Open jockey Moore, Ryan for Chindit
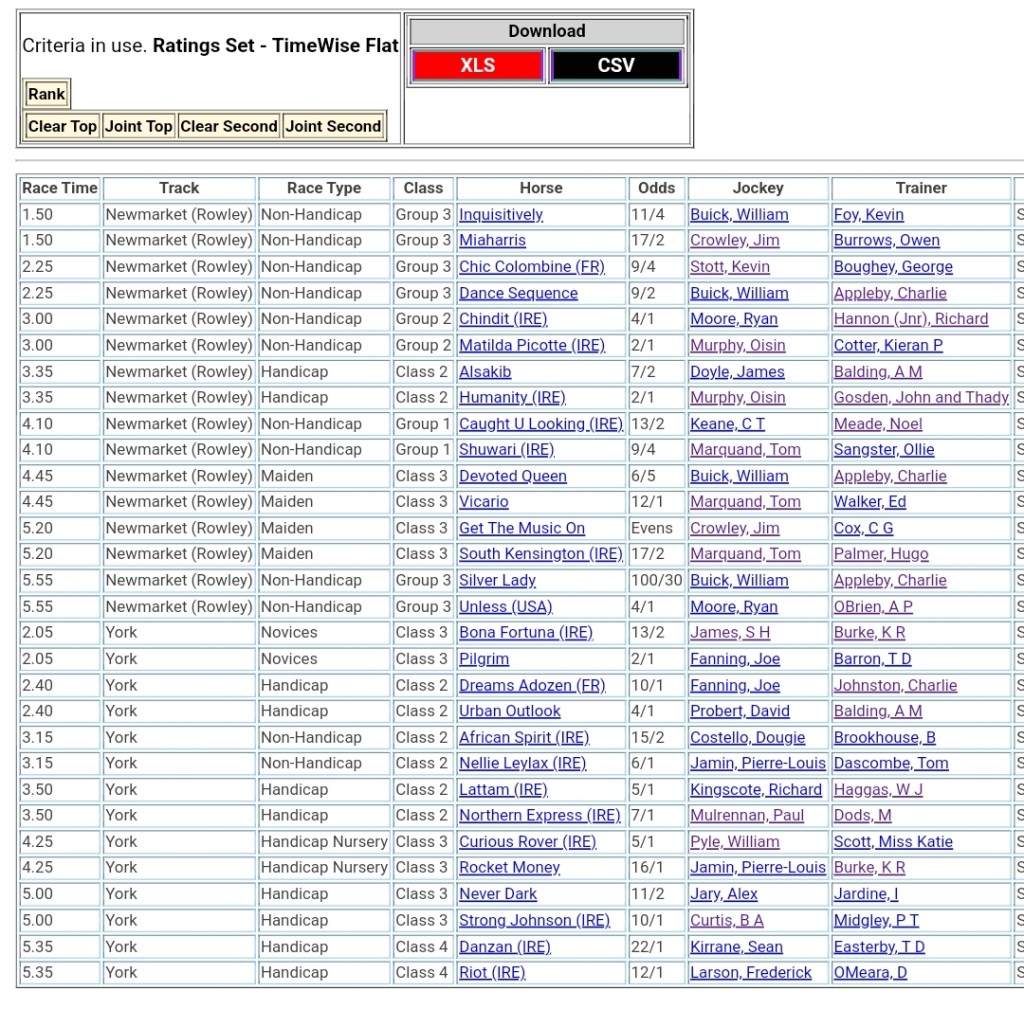This screenshot has width=1024, height=1009. point(733,319)
